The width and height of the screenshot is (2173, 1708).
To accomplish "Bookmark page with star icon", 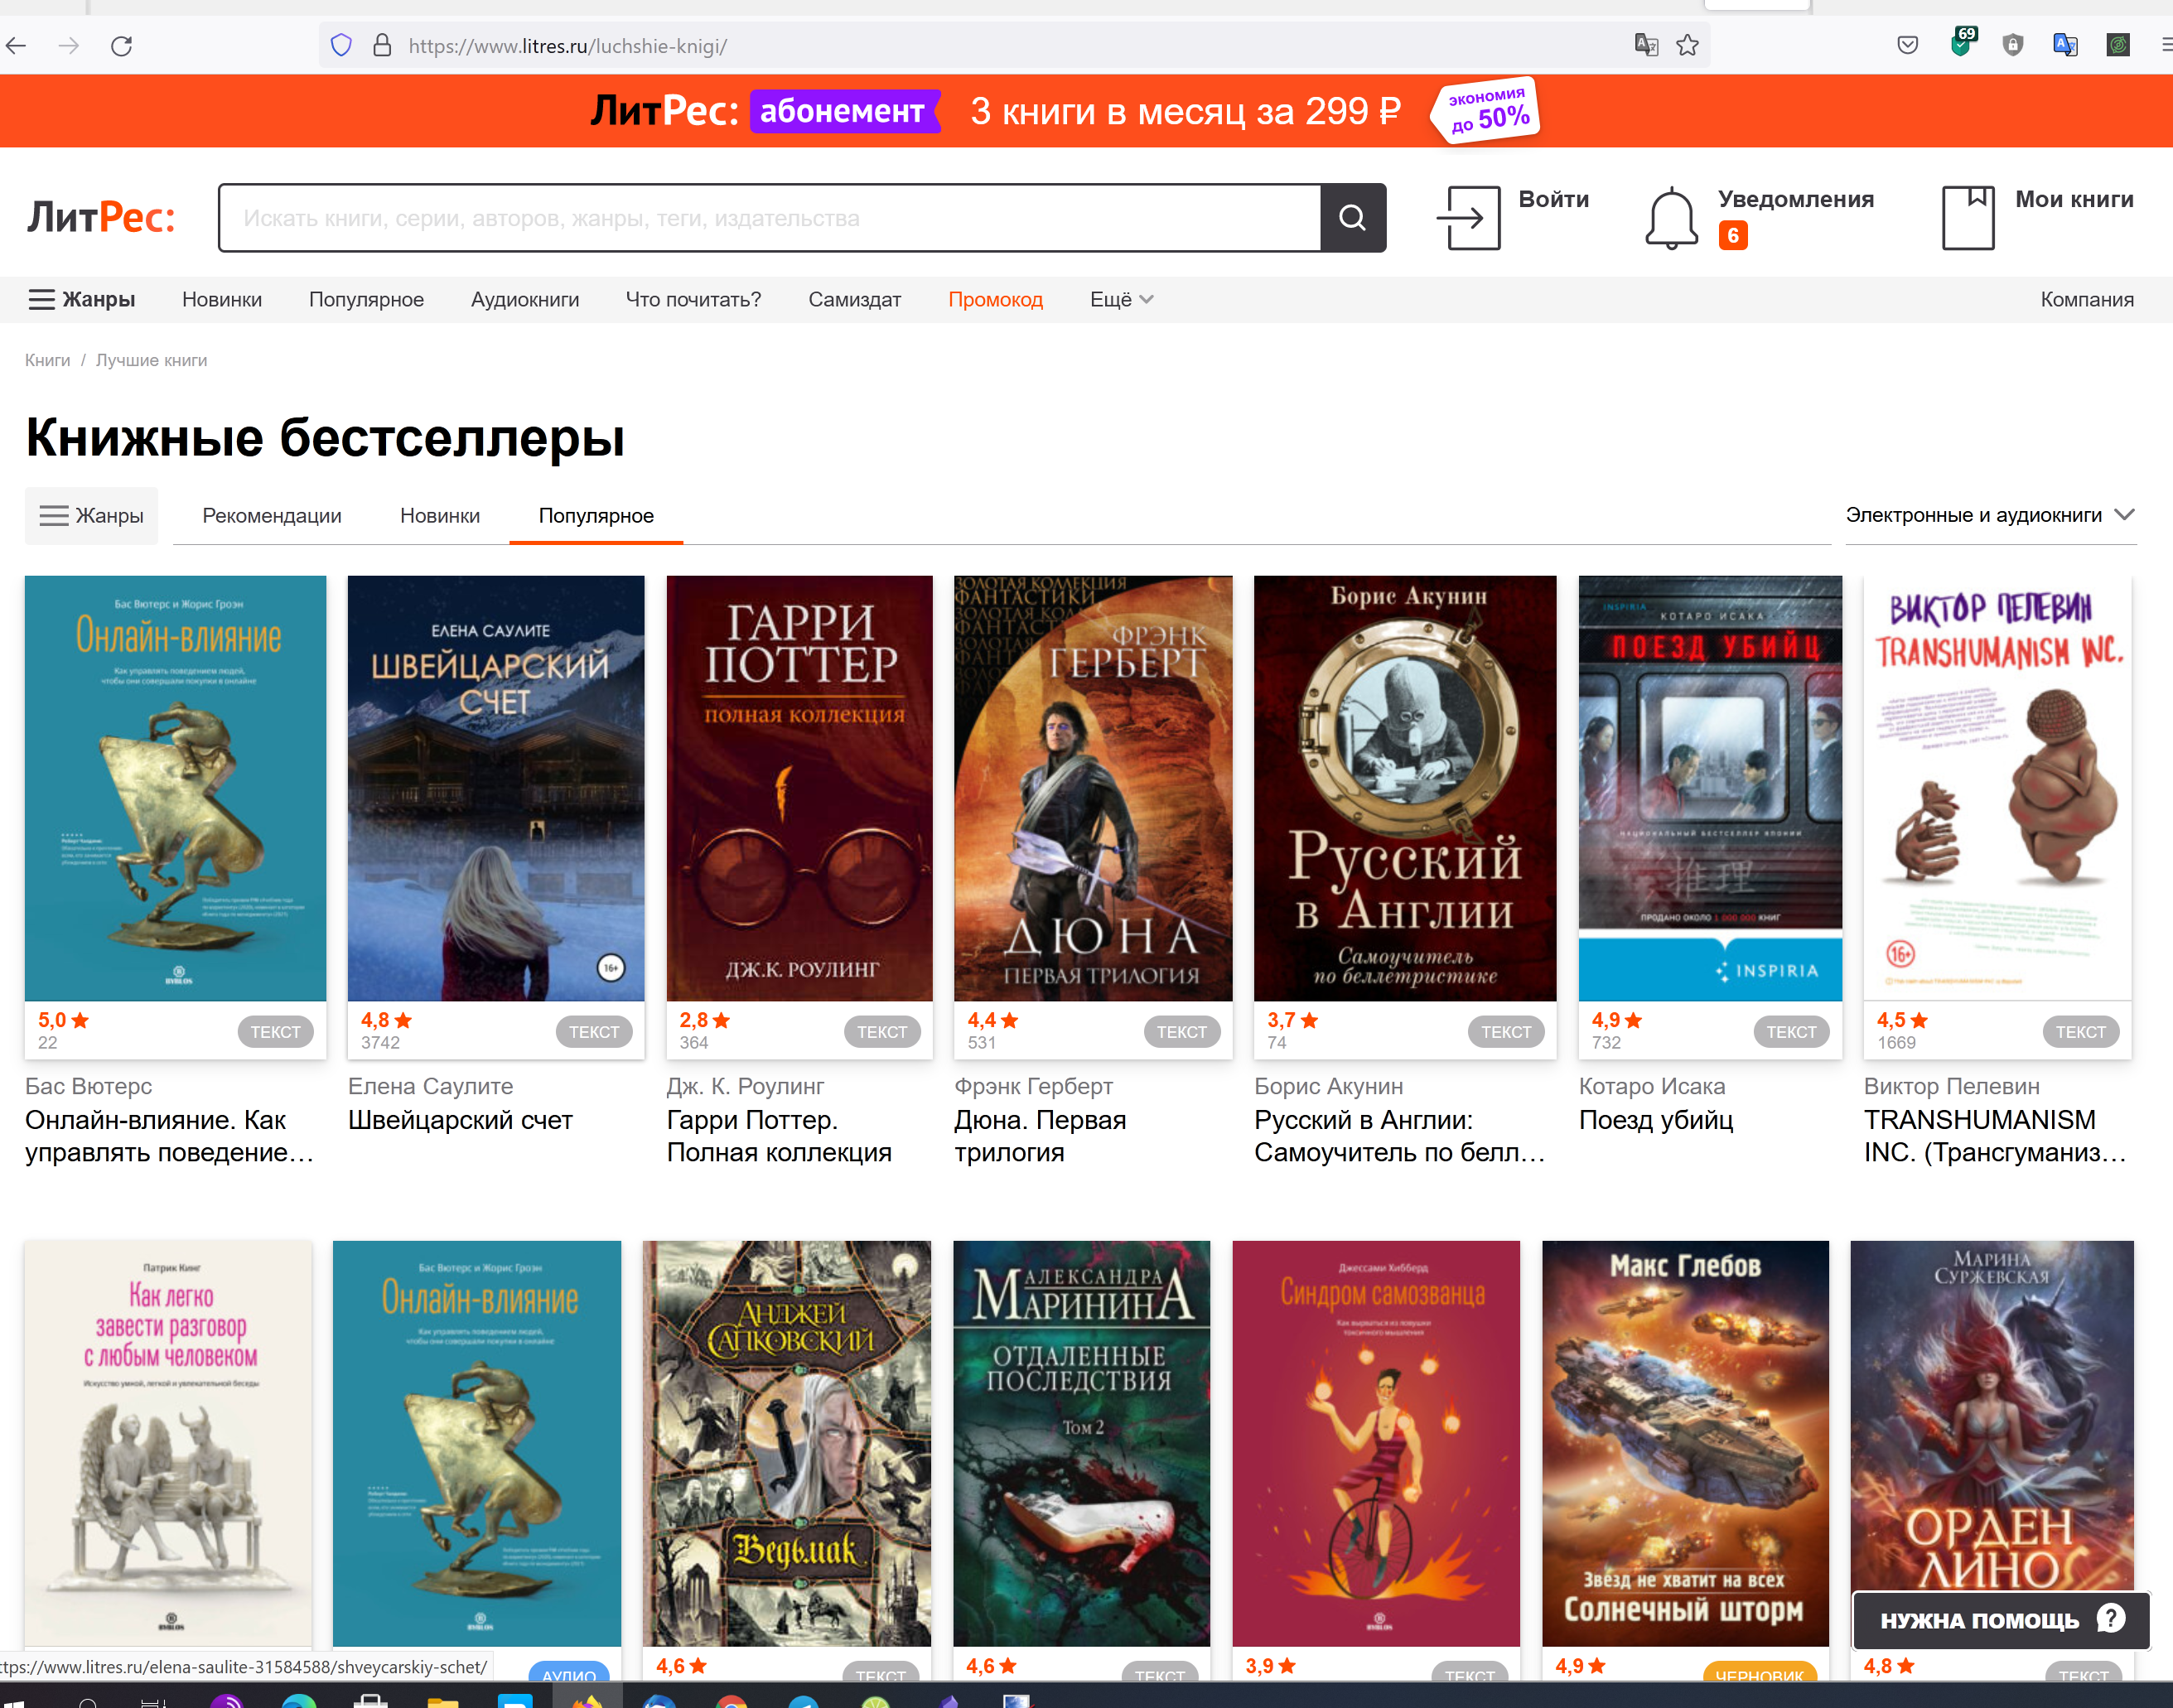I will [x=1687, y=45].
